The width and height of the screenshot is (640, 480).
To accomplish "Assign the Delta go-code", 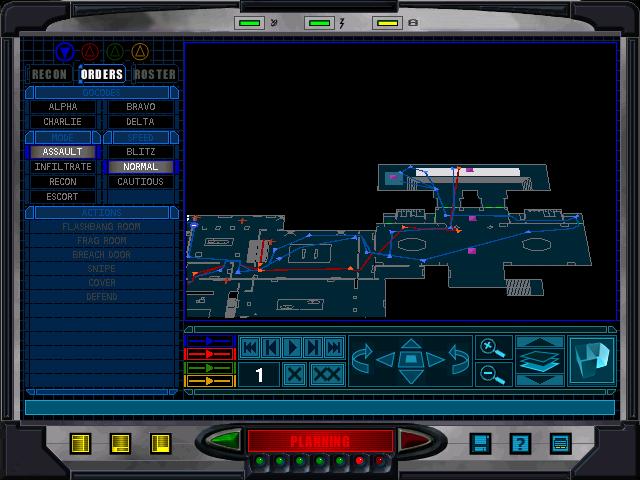I will coord(140,122).
